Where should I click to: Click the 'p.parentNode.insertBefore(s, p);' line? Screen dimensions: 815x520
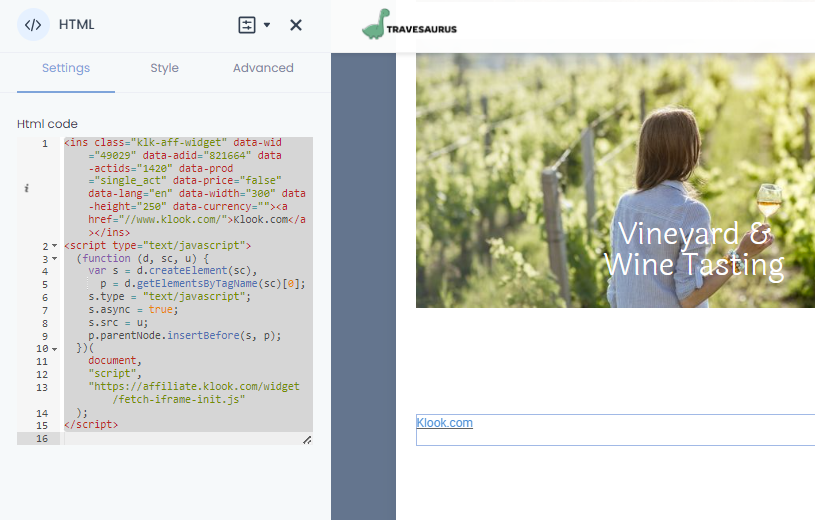tap(185, 335)
